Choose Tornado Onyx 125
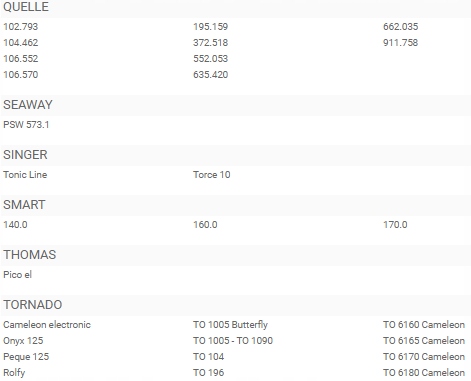 pos(23,341)
